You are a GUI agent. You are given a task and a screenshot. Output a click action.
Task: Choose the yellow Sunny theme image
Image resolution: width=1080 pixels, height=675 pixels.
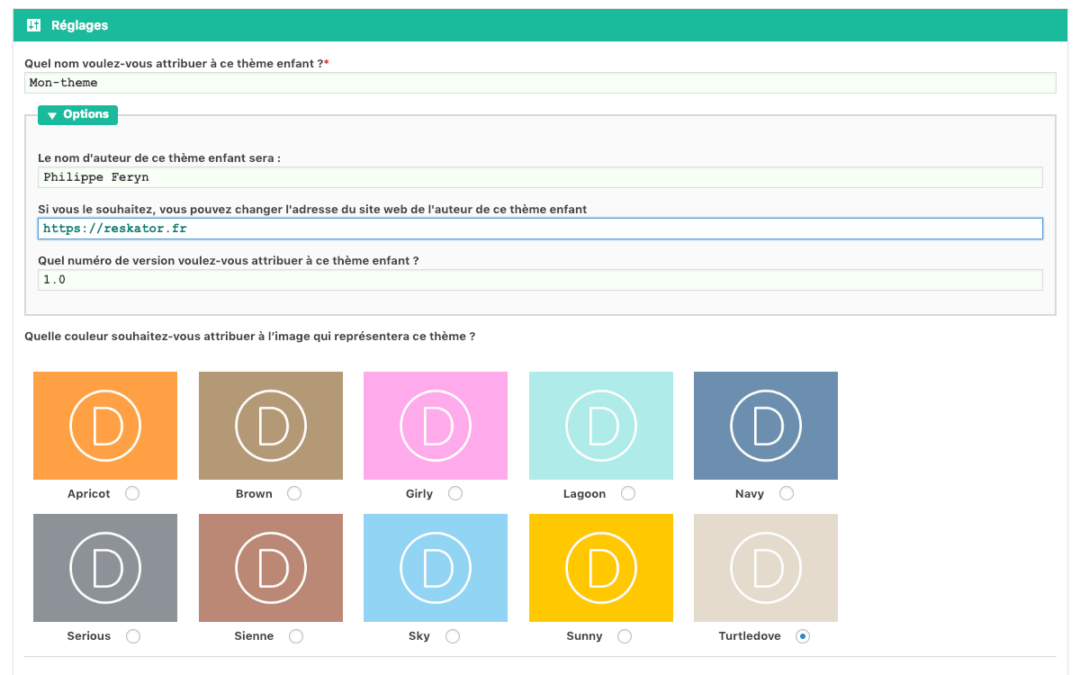[x=601, y=568]
